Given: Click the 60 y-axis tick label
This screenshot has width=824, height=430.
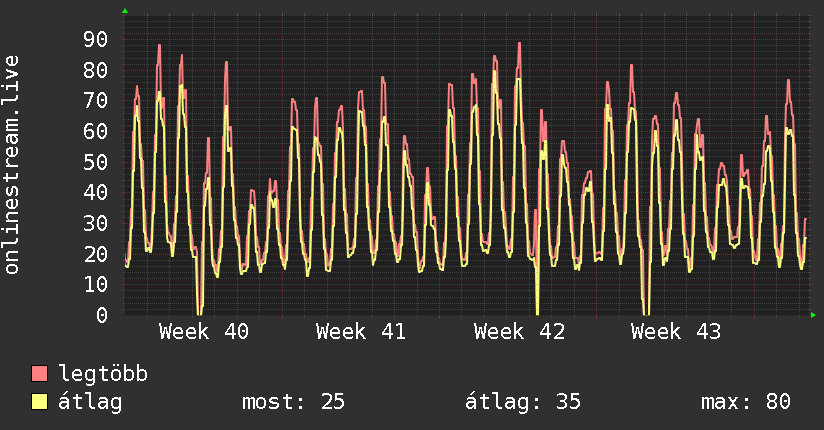Looking at the screenshot, I should click(x=96, y=131).
